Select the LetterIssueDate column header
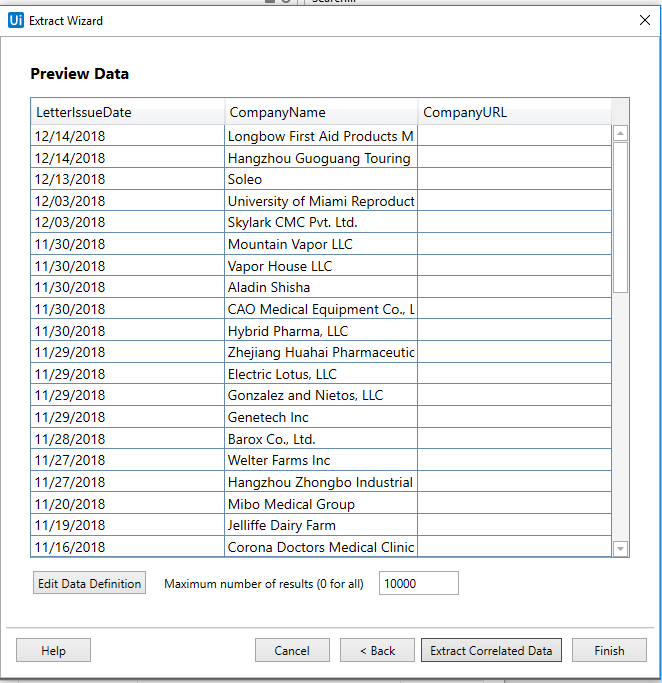Image resolution: width=662 pixels, height=683 pixels. coord(128,112)
